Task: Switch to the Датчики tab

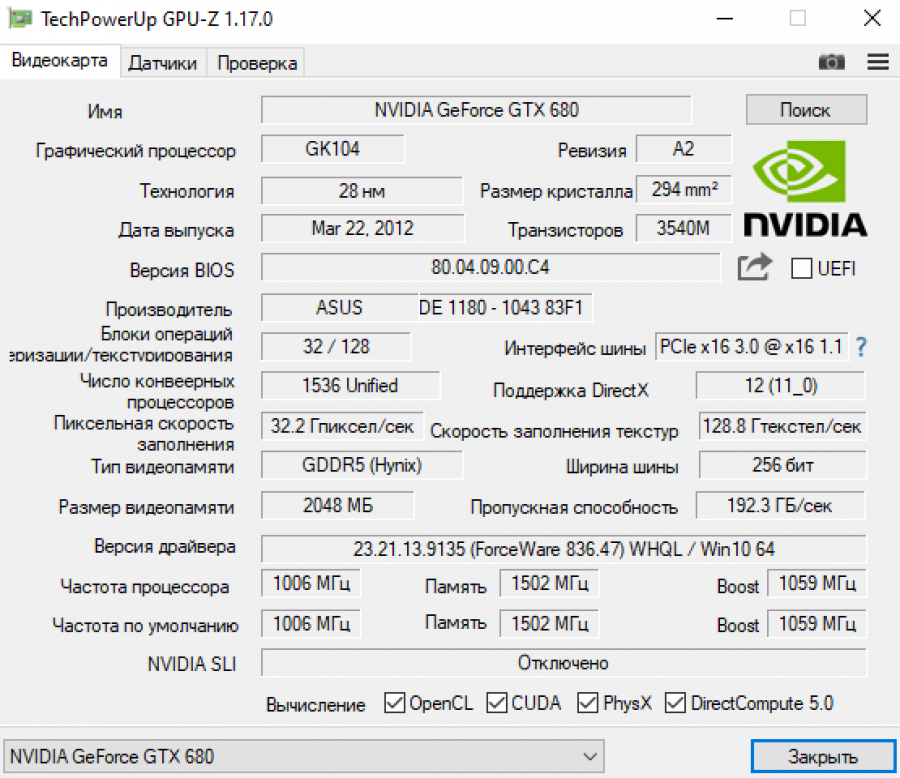Action: [x=161, y=62]
